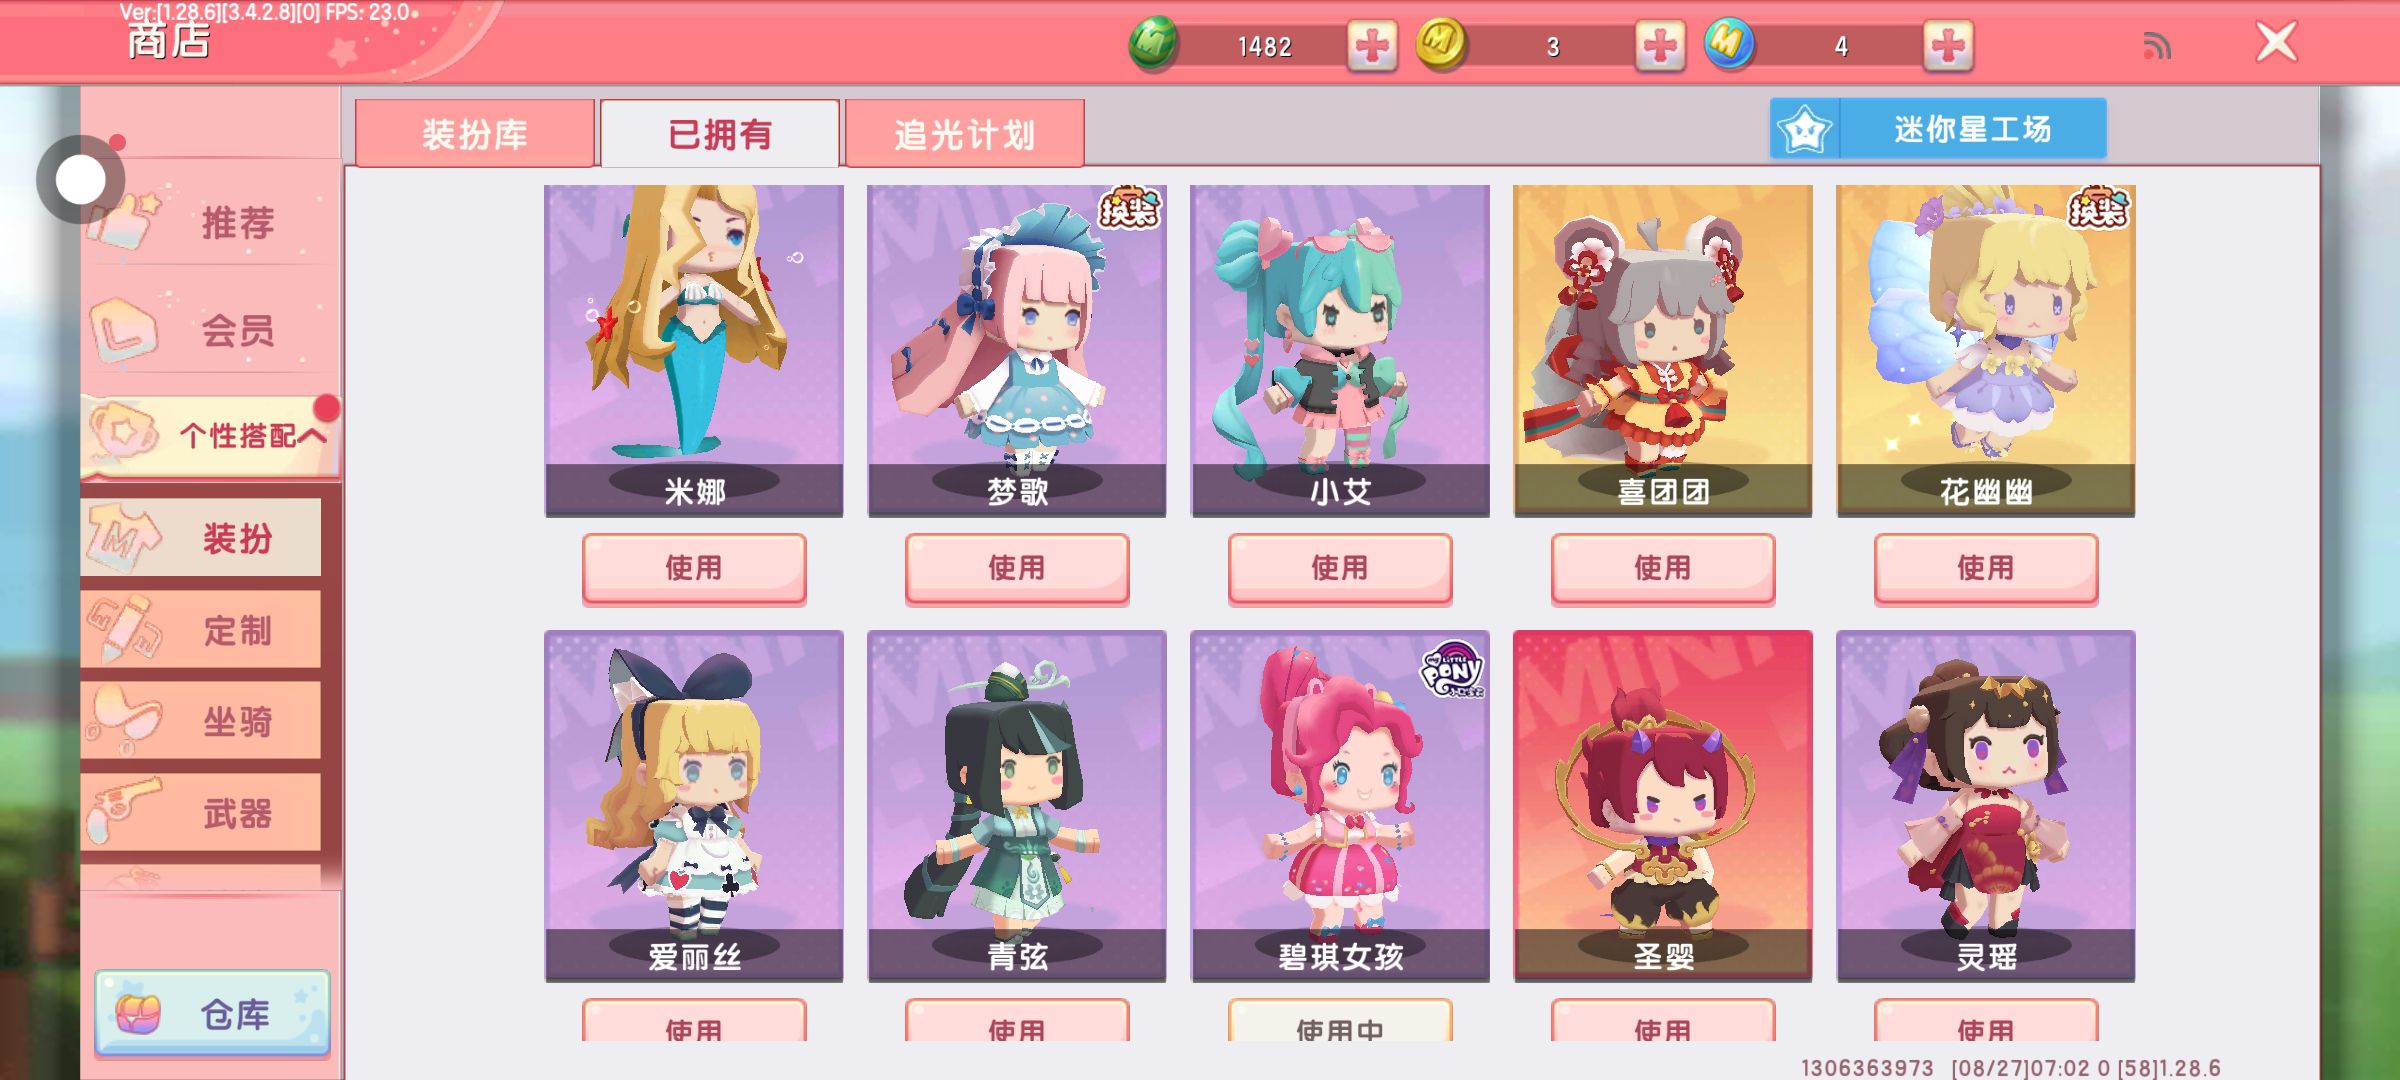Switch to the 追光计划 tab
Image resolution: width=2400 pixels, height=1080 pixels.
(964, 134)
